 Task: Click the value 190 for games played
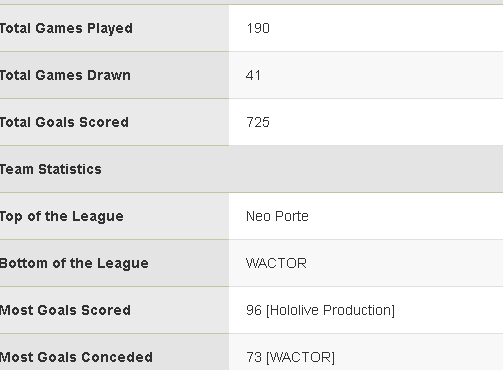258,28
